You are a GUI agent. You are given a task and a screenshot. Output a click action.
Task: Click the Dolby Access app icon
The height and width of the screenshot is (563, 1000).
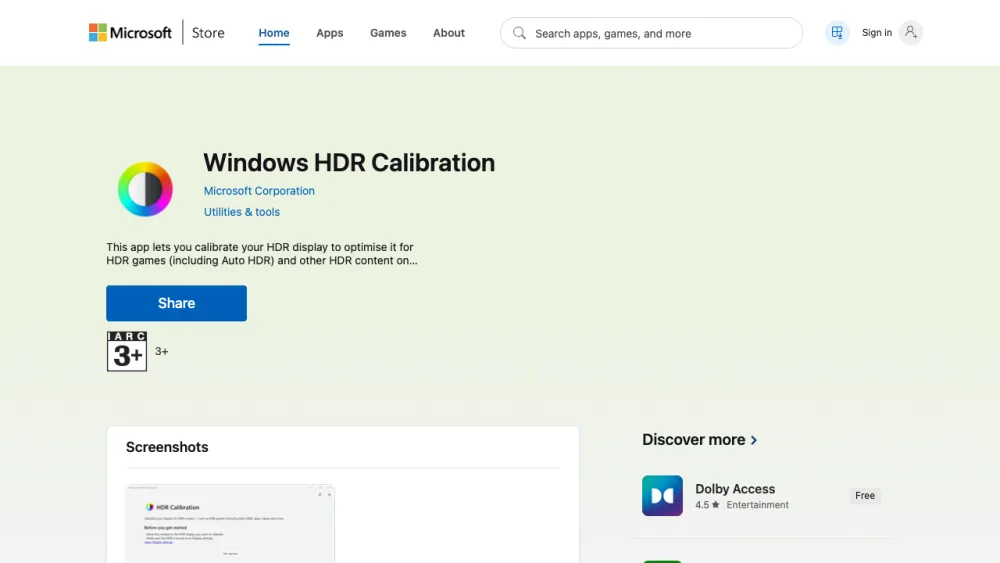coord(662,495)
